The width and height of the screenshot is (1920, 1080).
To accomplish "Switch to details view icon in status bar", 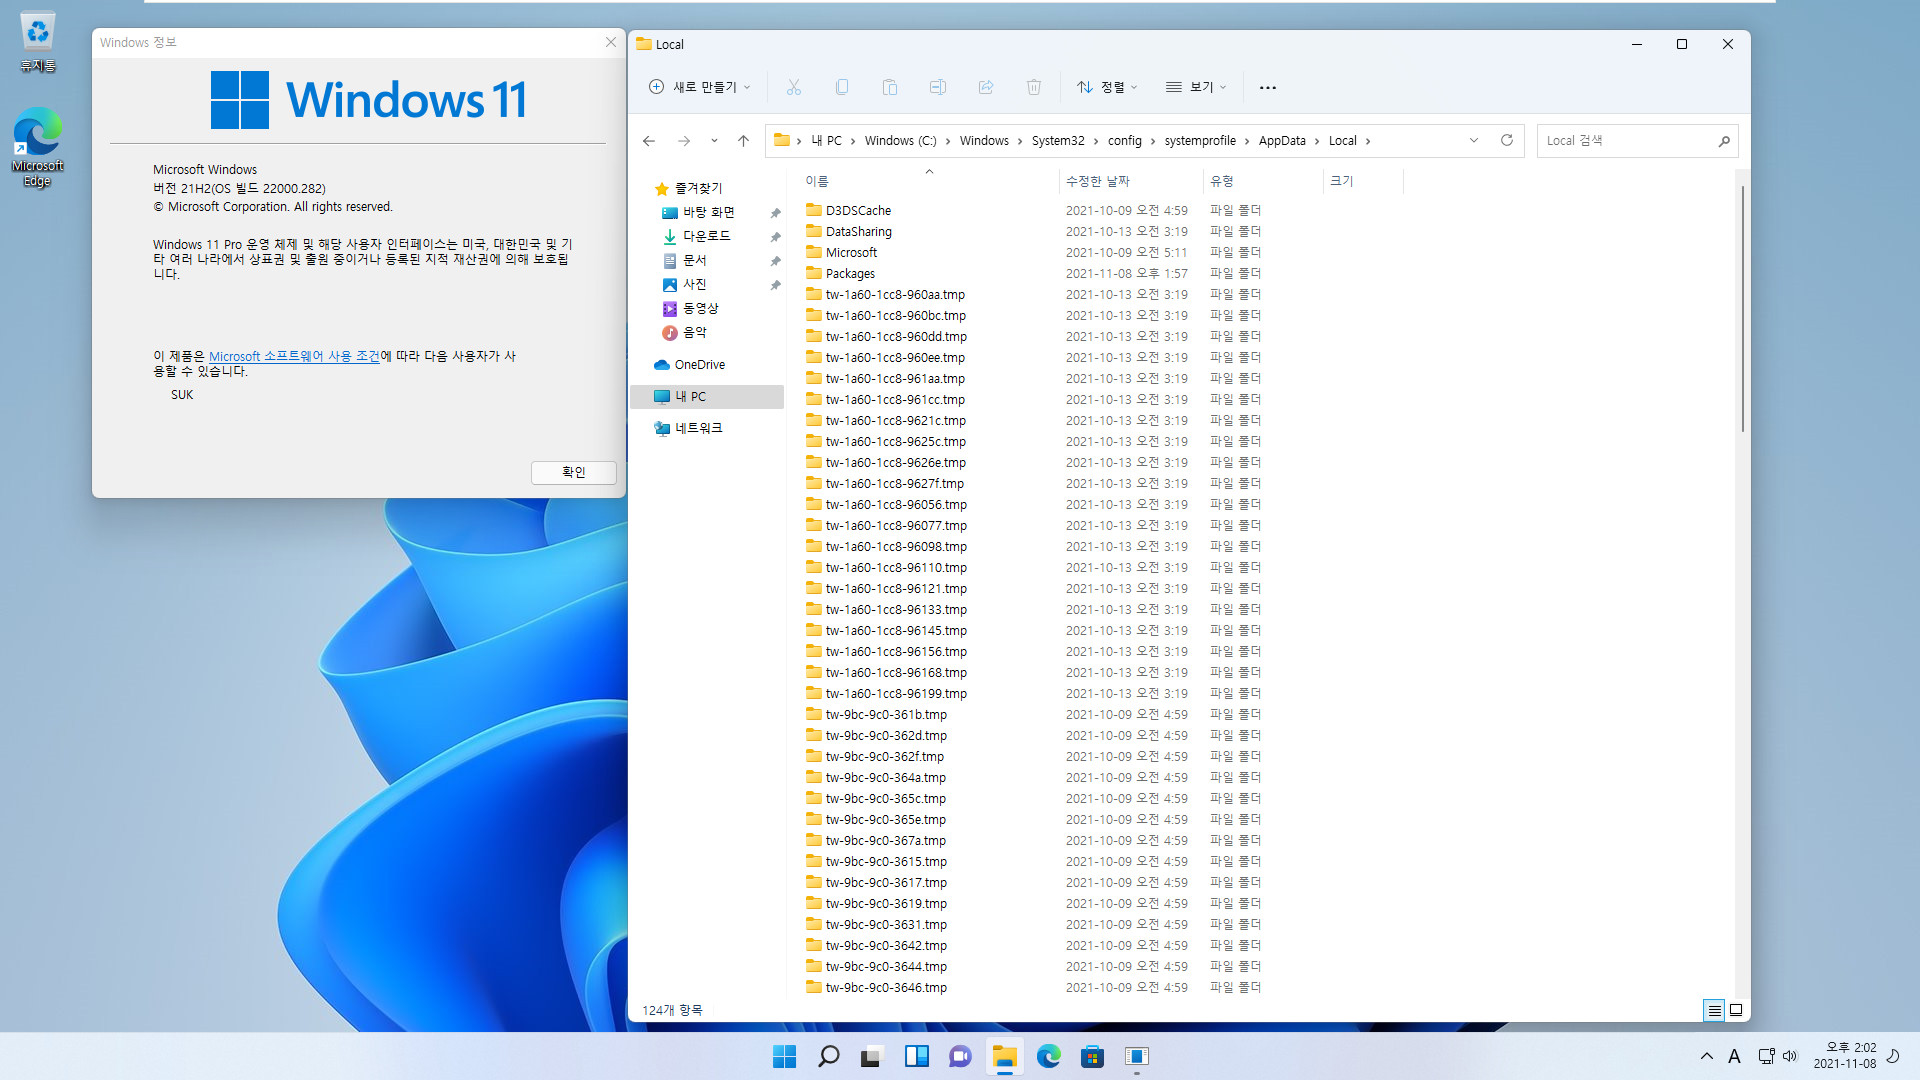I will coord(1714,1010).
